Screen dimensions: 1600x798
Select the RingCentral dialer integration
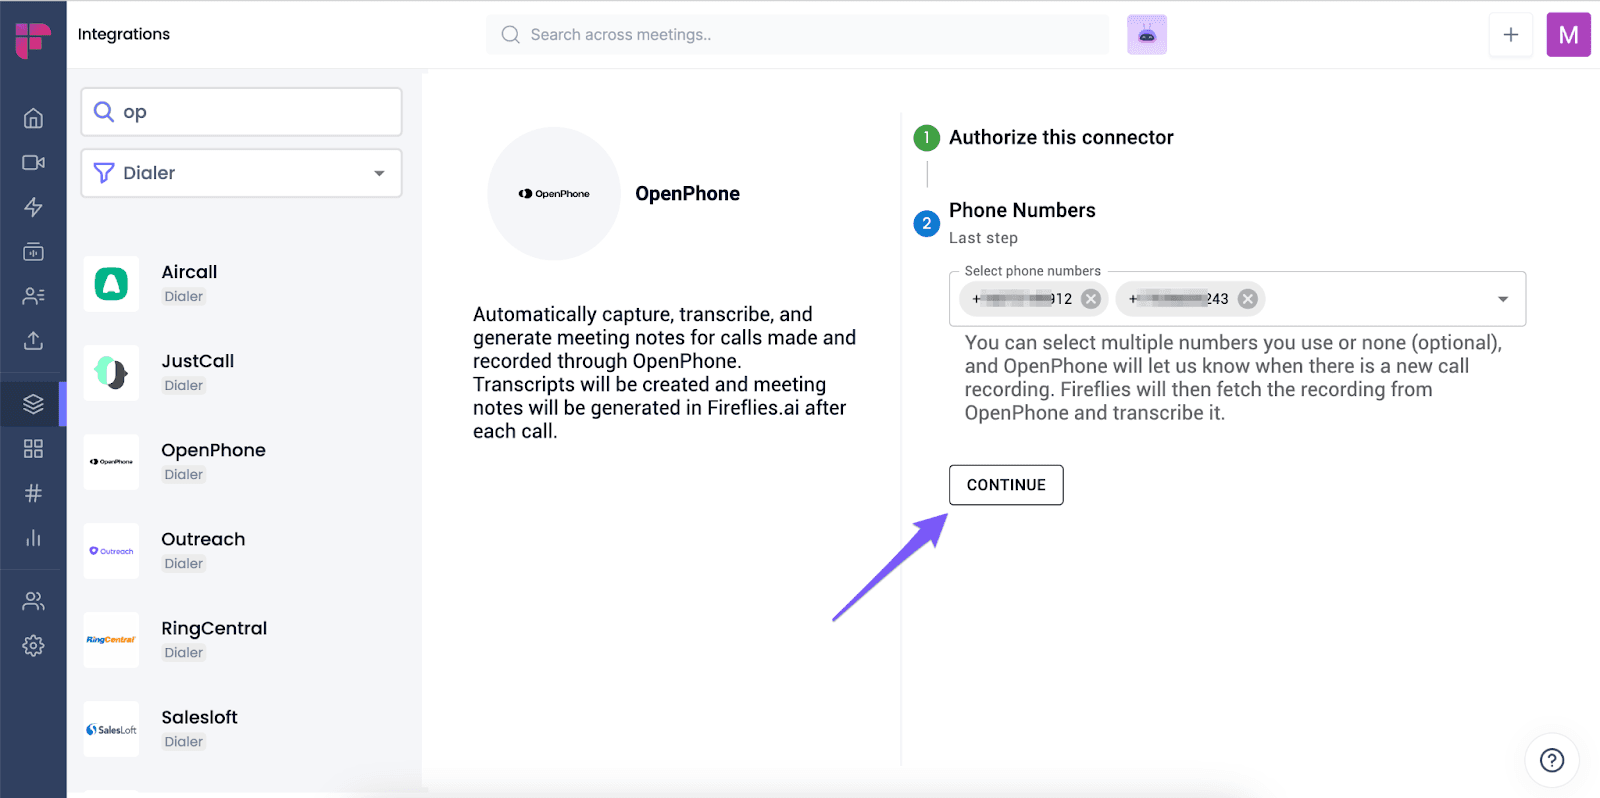(x=241, y=640)
